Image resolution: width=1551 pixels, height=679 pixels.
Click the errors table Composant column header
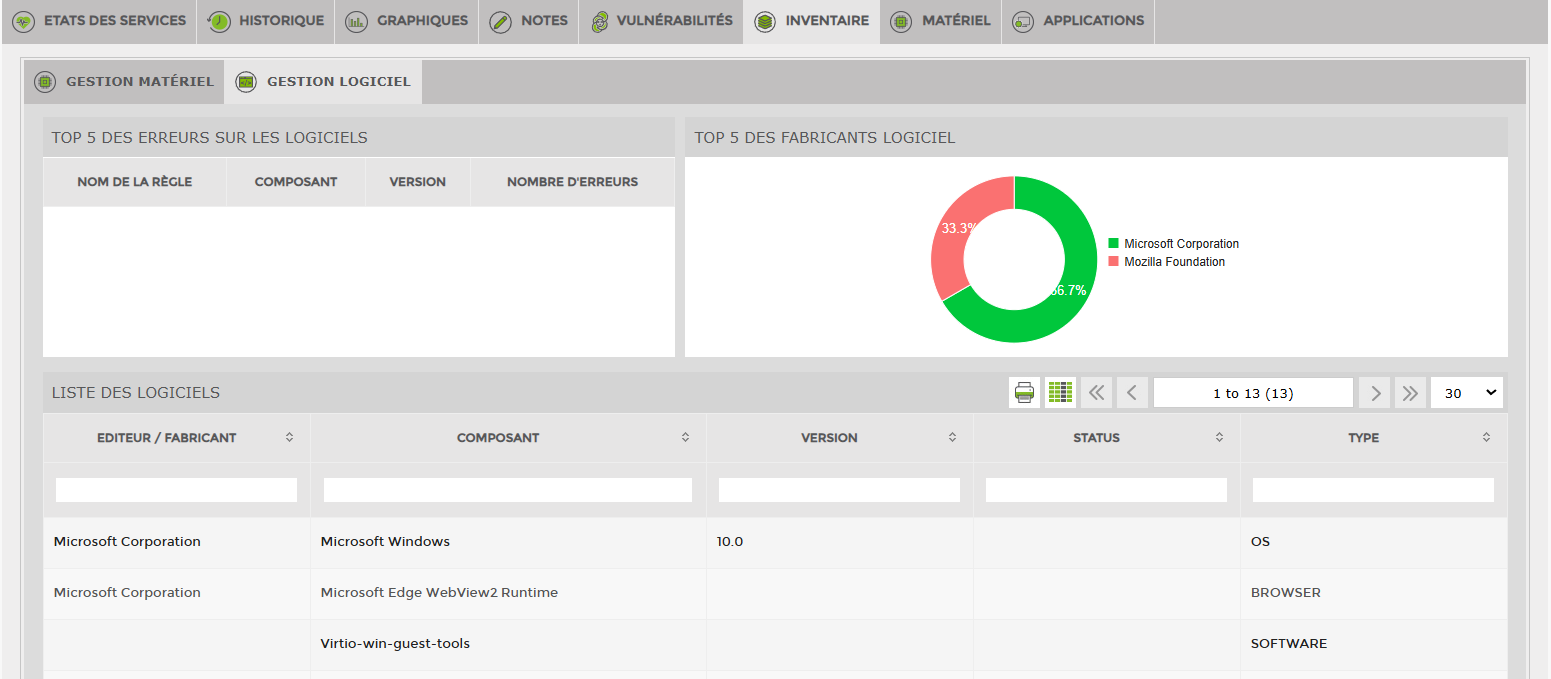click(296, 182)
